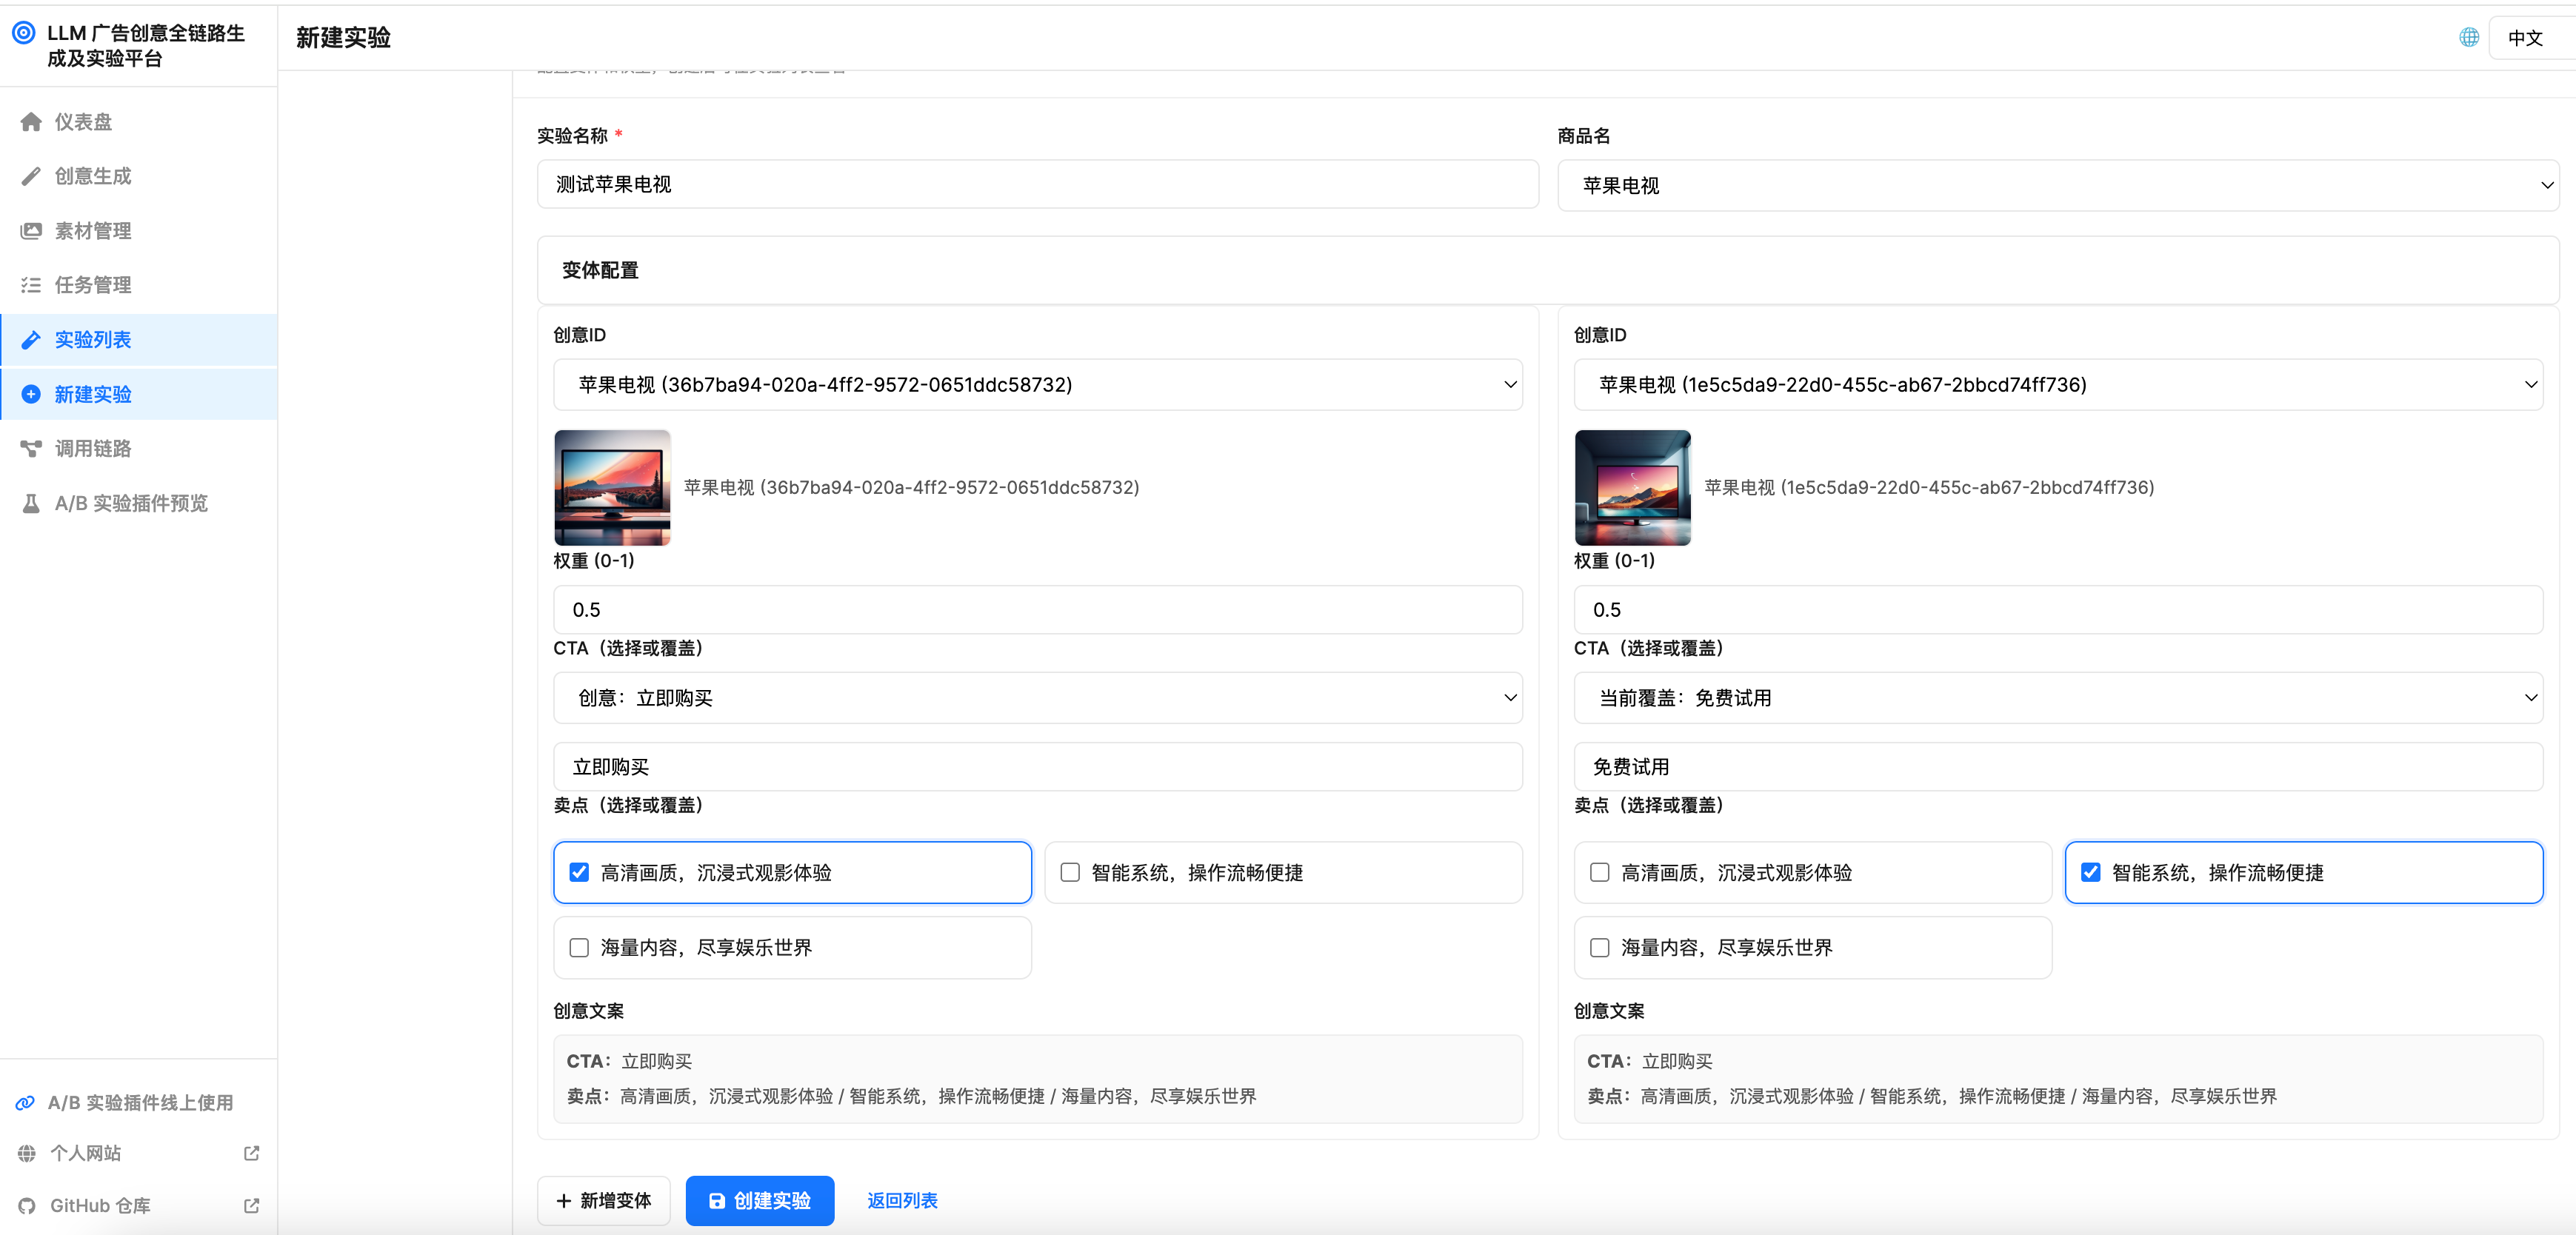Check 高清画质 selling point in second variant
2576x1235 pixels.
[1600, 872]
